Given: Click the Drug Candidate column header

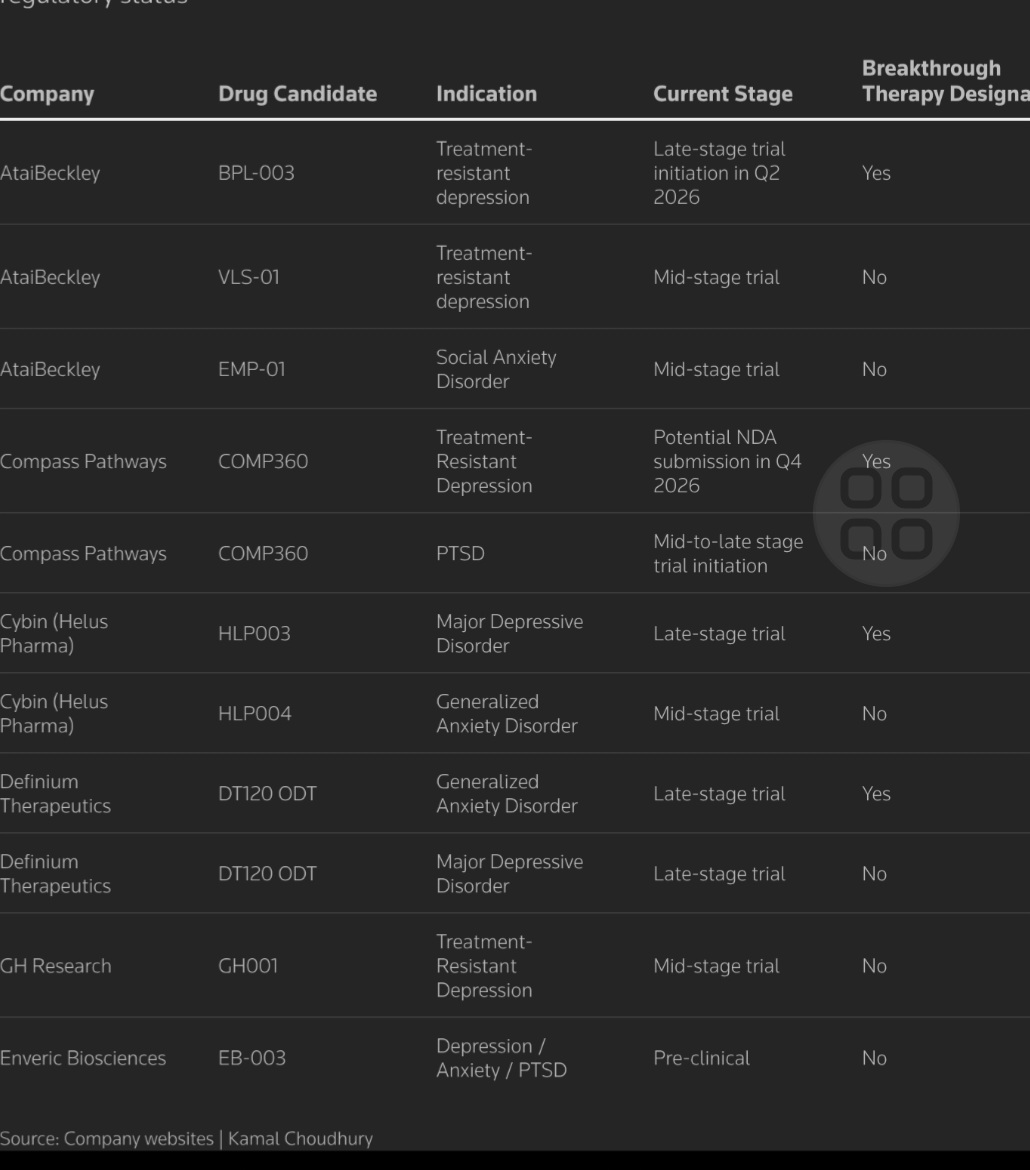Looking at the screenshot, I should pyautogui.click(x=297, y=94).
